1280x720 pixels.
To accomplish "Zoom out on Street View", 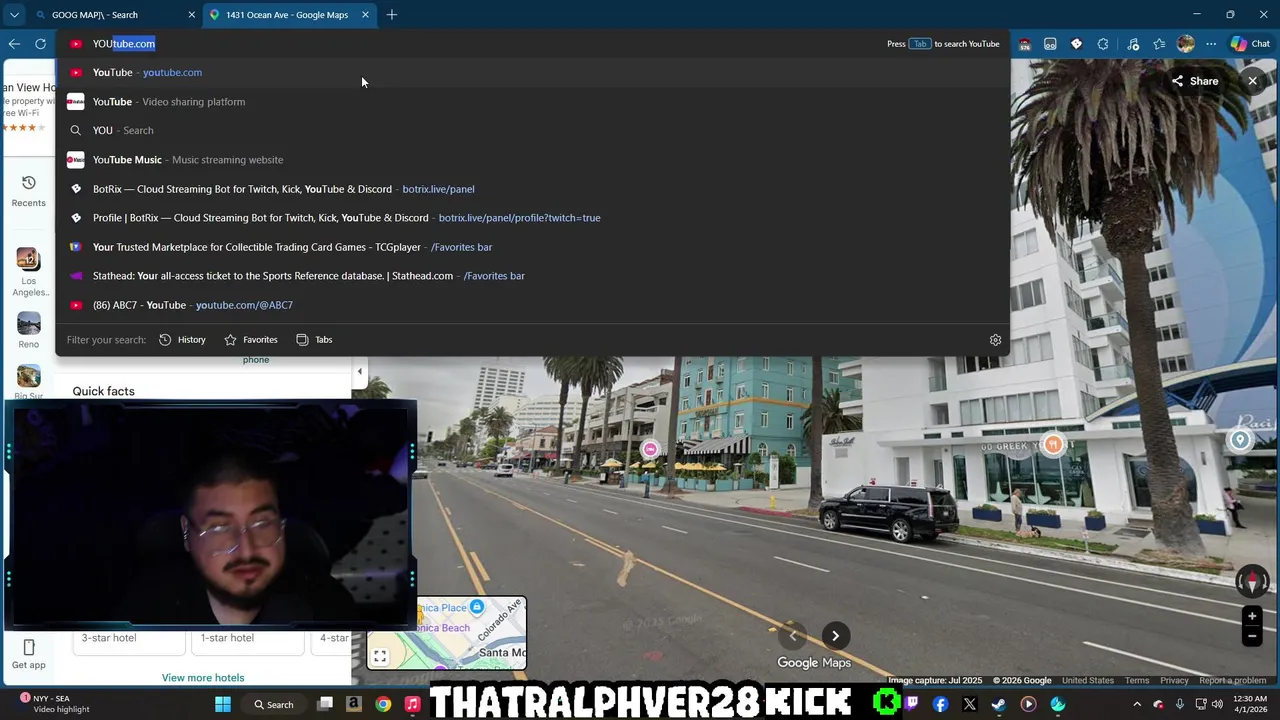I will 1251,636.
